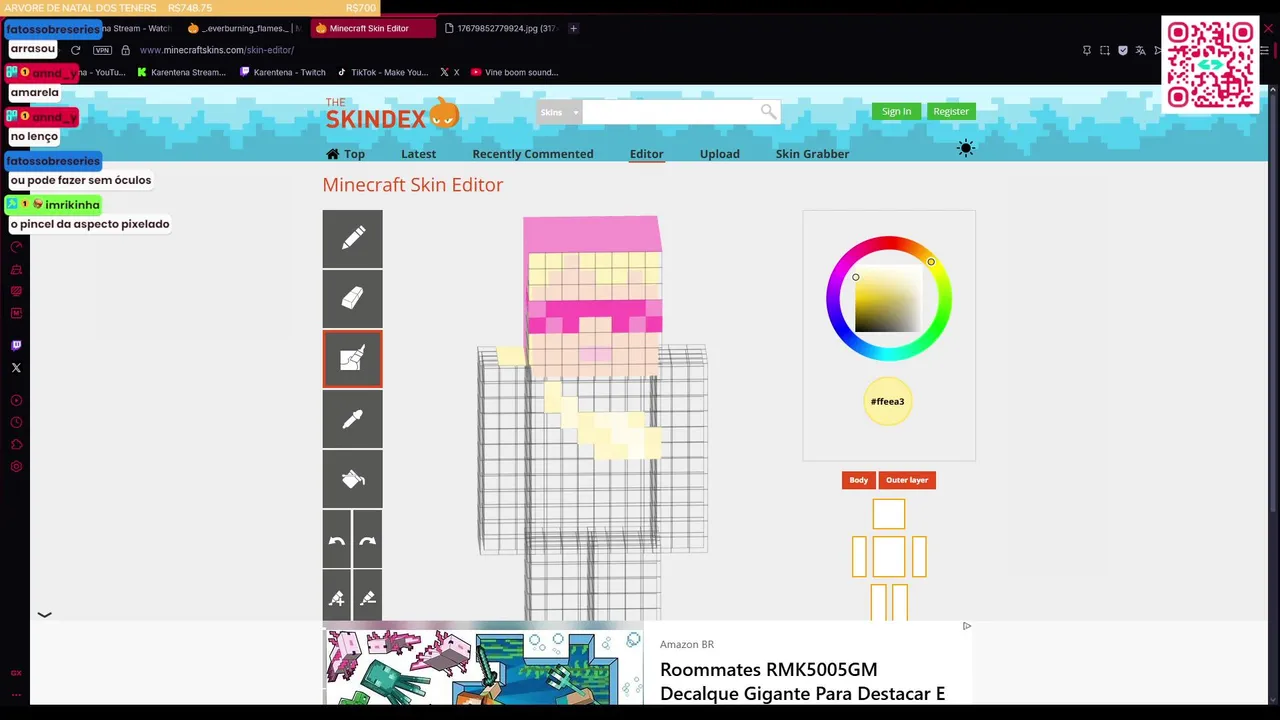This screenshot has height=720, width=1280.
Task: Open the ad blocker shield icon
Action: (x=1123, y=50)
